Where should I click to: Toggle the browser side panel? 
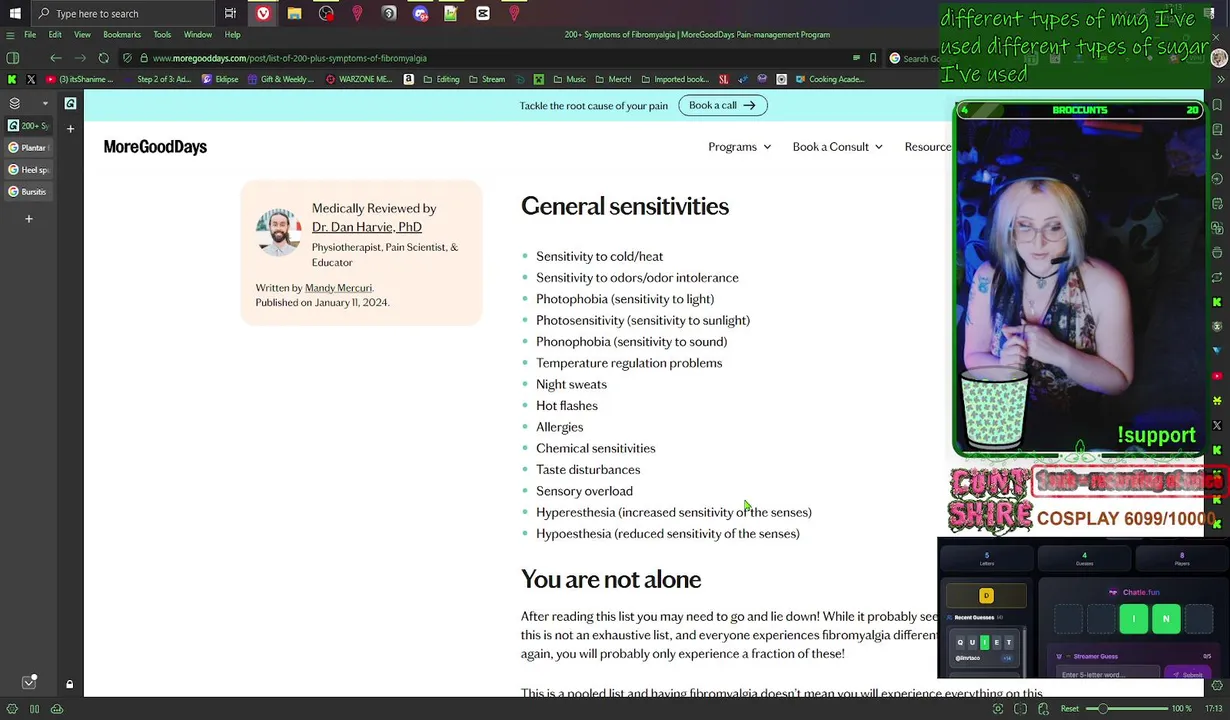(x=13, y=58)
